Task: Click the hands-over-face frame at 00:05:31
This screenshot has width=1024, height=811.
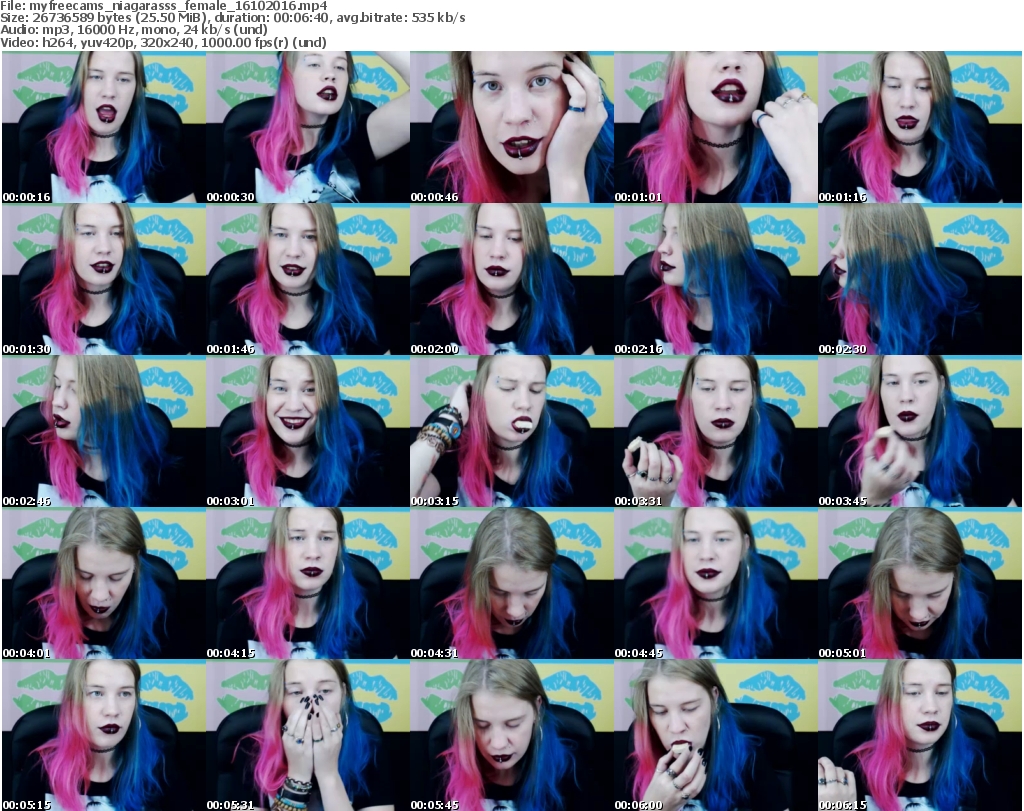Action: tap(307, 735)
